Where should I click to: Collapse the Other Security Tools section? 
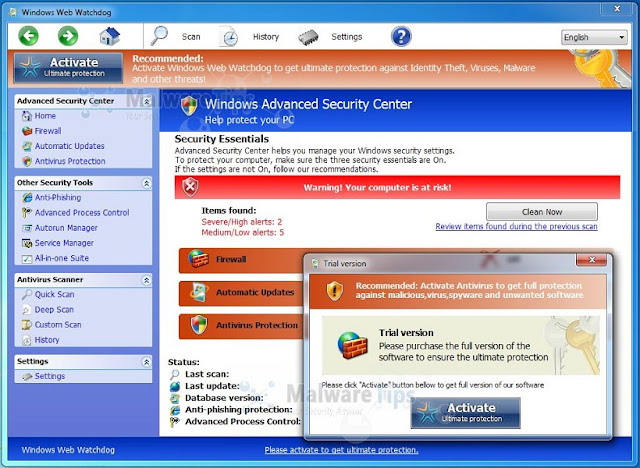146,183
